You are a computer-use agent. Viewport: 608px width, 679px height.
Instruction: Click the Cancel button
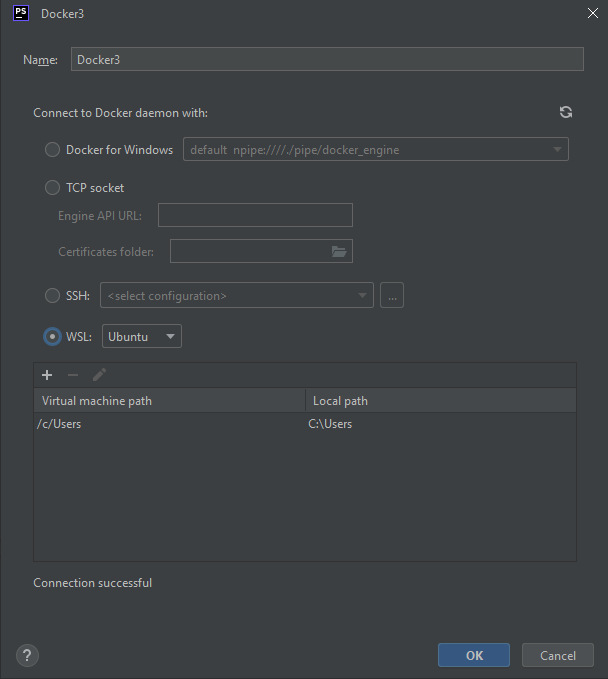click(558, 655)
